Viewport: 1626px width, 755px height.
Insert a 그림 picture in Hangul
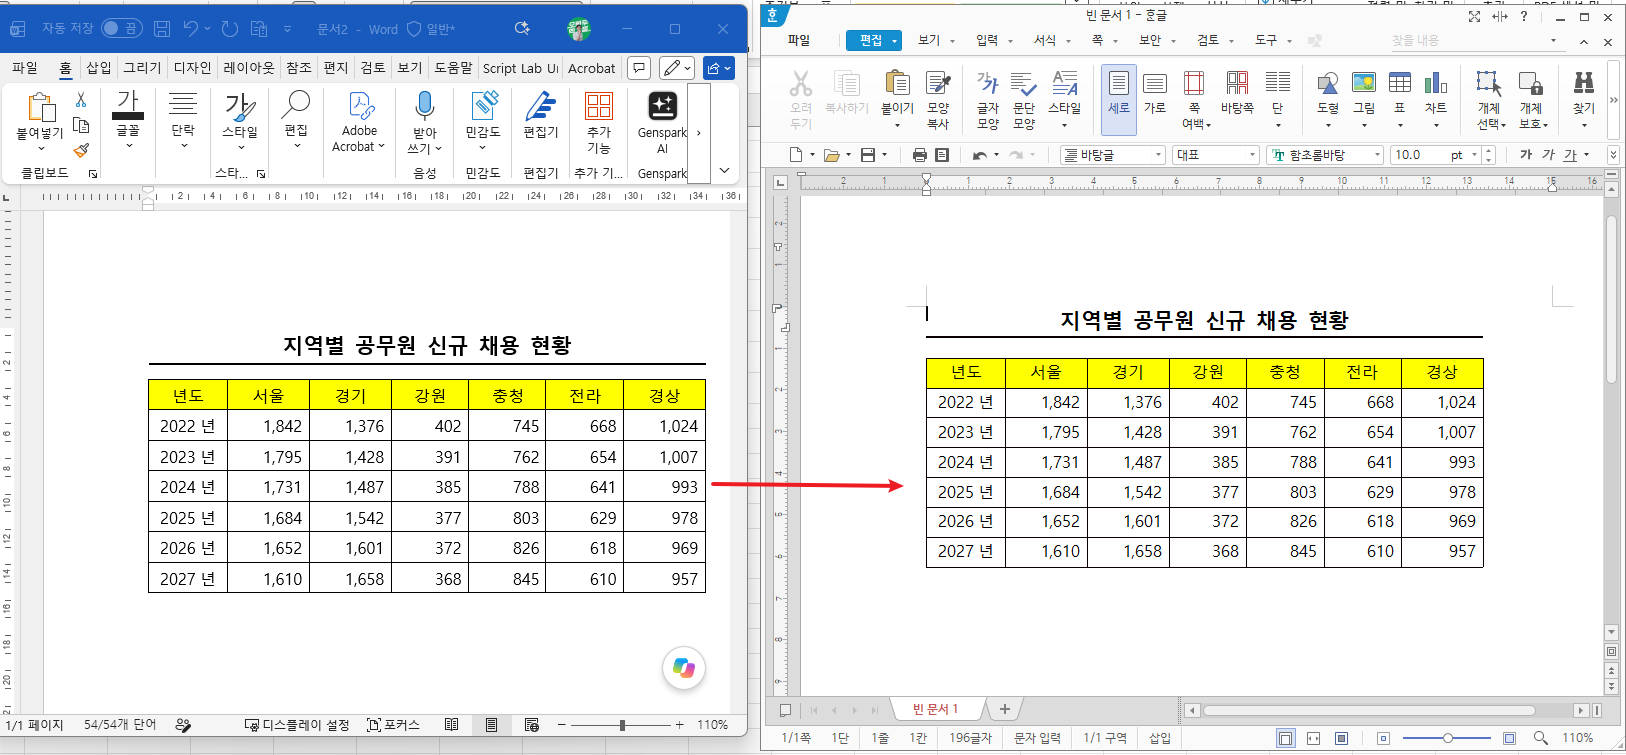click(1364, 92)
